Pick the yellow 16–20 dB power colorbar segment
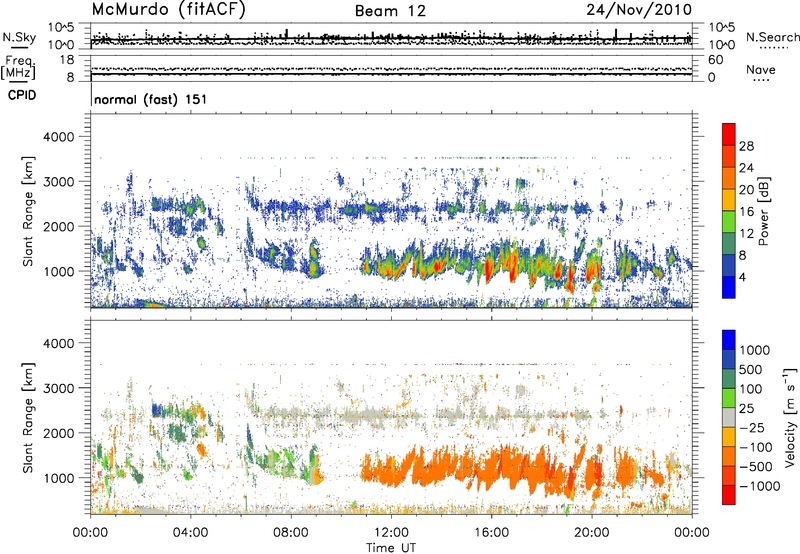 tap(729, 200)
